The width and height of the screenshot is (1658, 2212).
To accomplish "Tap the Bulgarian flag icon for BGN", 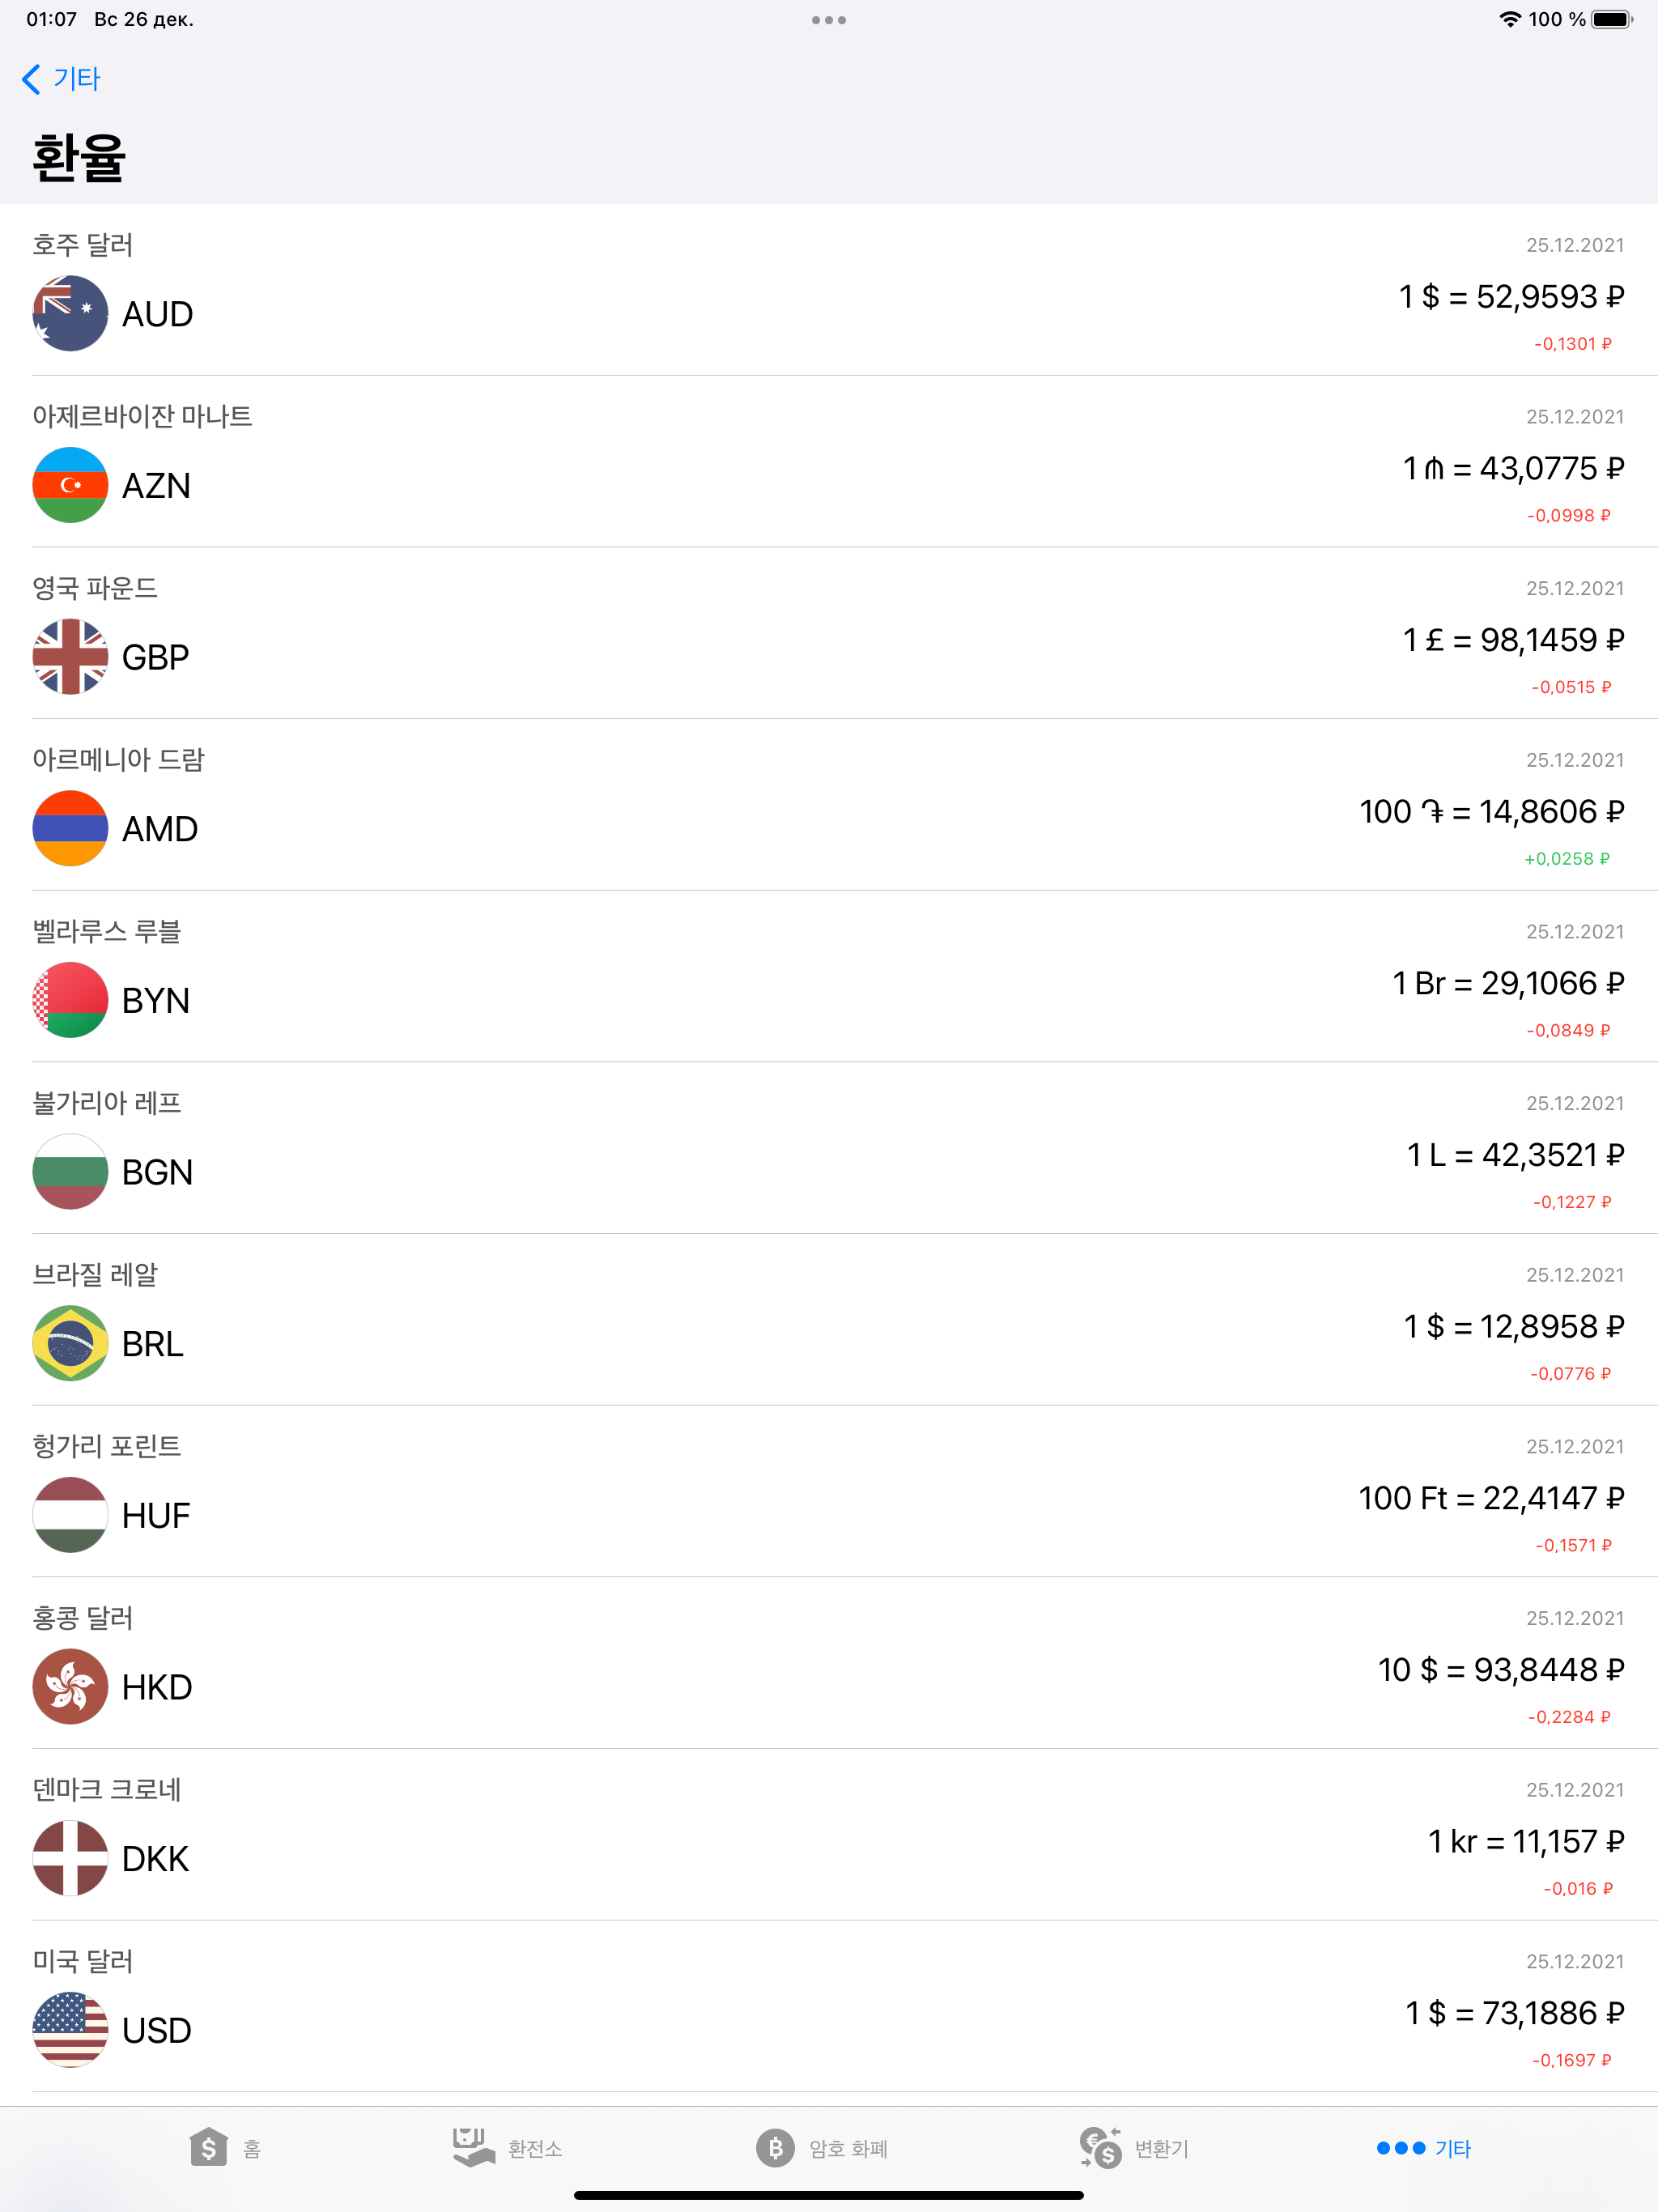I will 70,1171.
